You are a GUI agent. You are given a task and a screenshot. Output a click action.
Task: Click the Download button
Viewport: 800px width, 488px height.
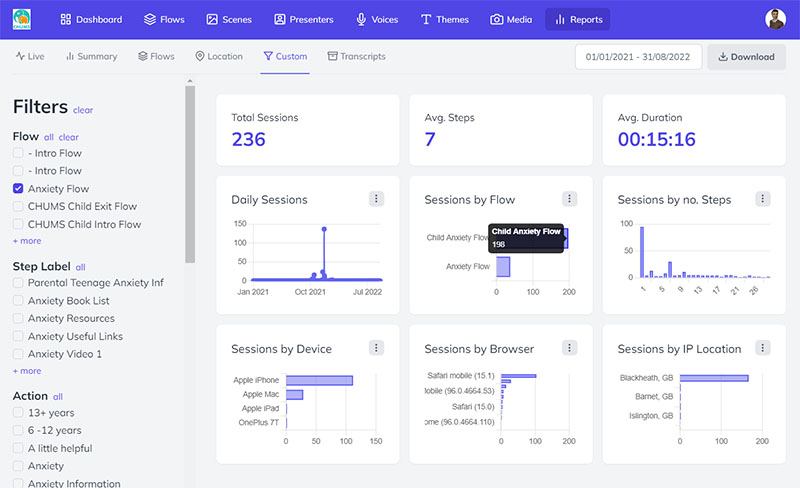click(746, 57)
